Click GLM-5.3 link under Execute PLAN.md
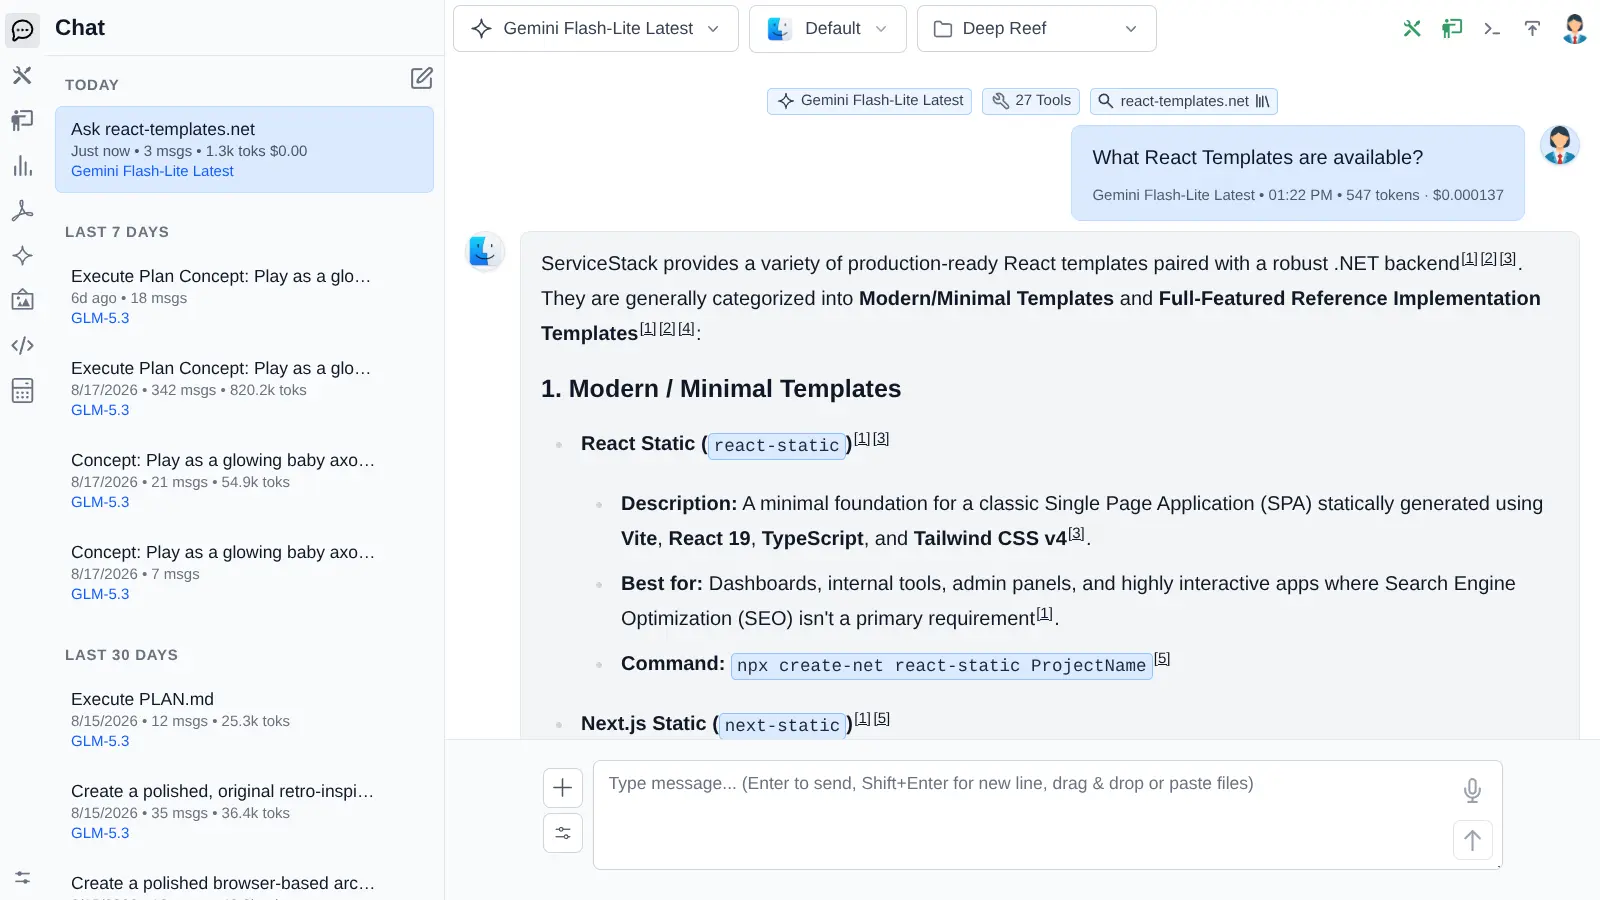1600x900 pixels. point(100,741)
